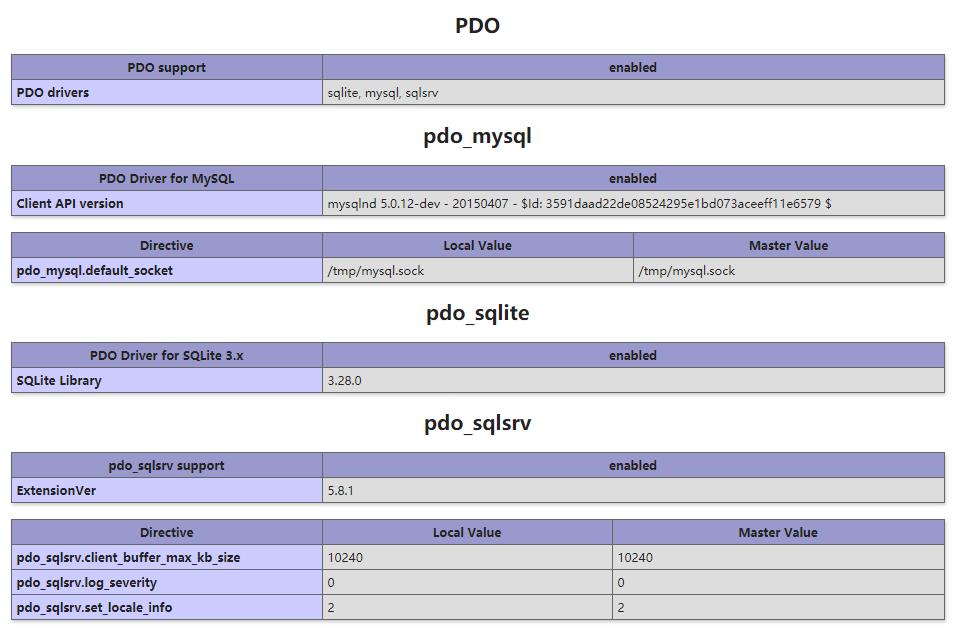Viewport: 965px width, 634px height.
Task: Select the pdo_sqlsrv module heading
Action: coord(477,423)
